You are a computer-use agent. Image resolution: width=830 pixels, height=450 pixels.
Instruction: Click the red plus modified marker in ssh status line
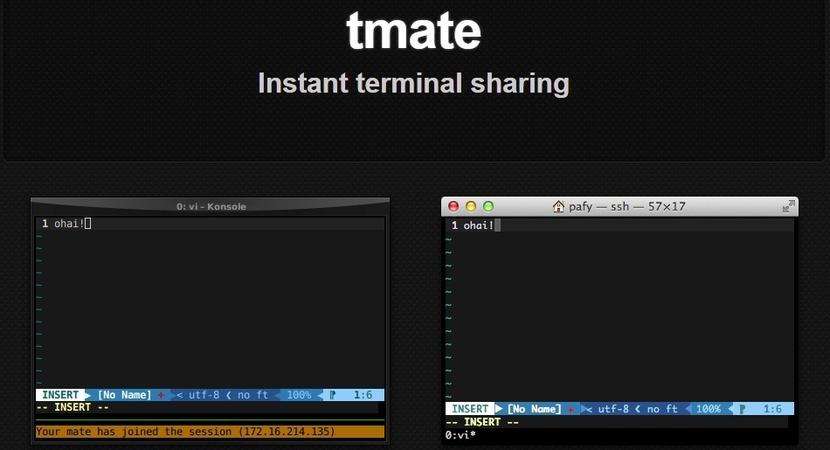(571, 409)
